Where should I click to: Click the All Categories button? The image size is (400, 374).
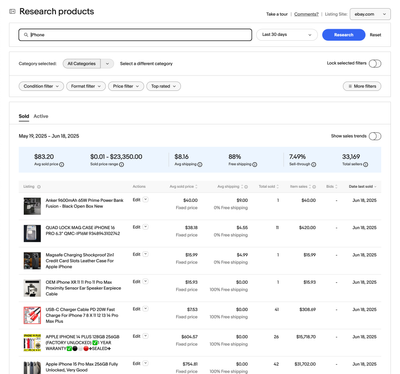[82, 64]
